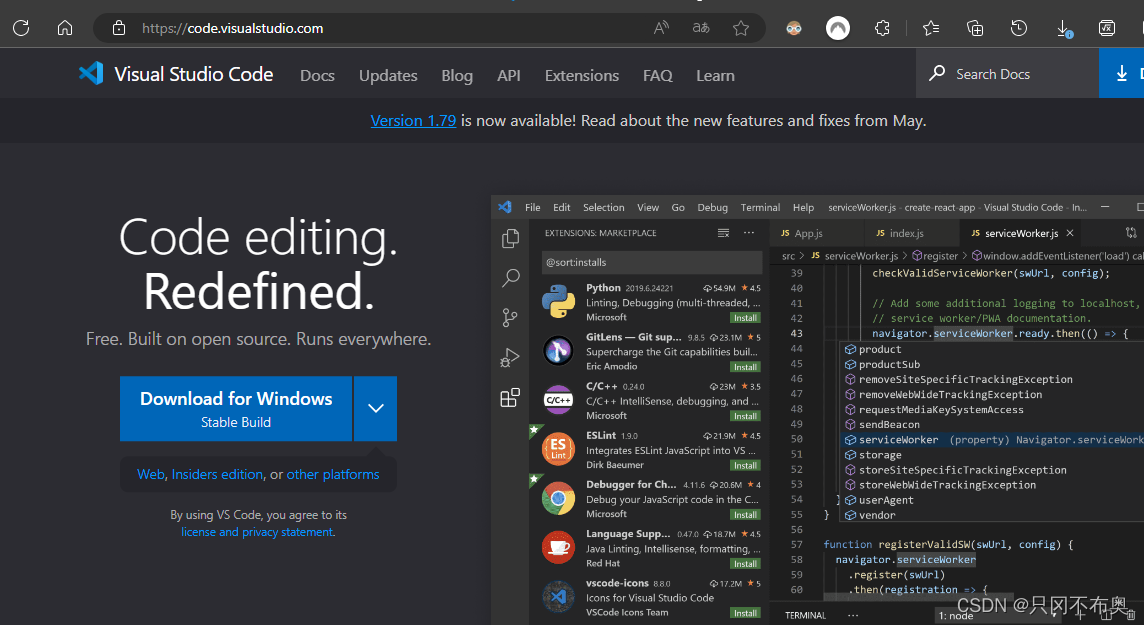Click the site lock icon in address bar
The height and width of the screenshot is (625, 1144).
119,28
